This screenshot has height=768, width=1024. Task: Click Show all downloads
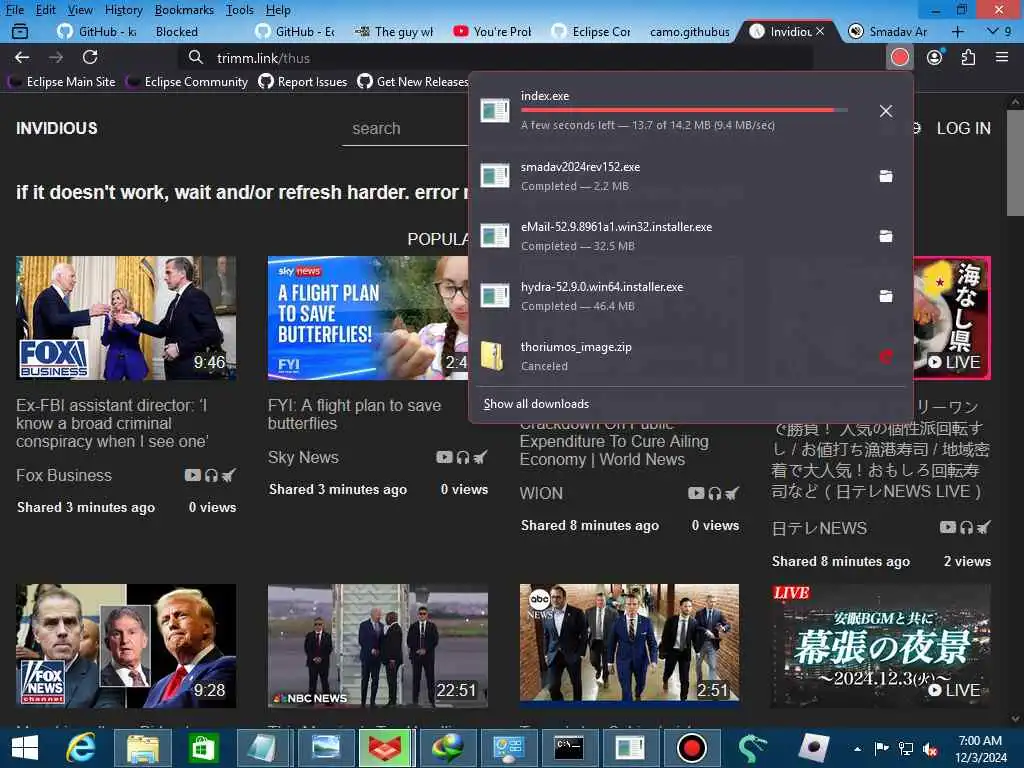pos(536,404)
